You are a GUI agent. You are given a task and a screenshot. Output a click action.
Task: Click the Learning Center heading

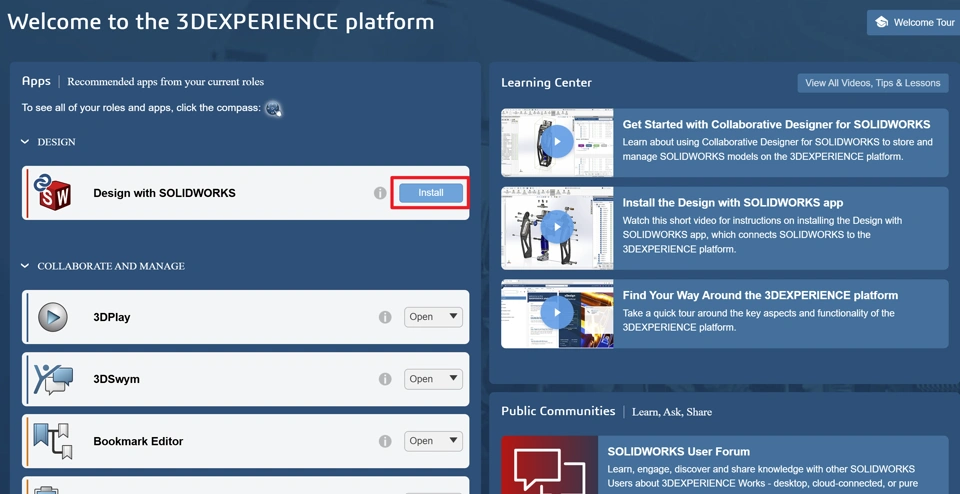point(546,83)
